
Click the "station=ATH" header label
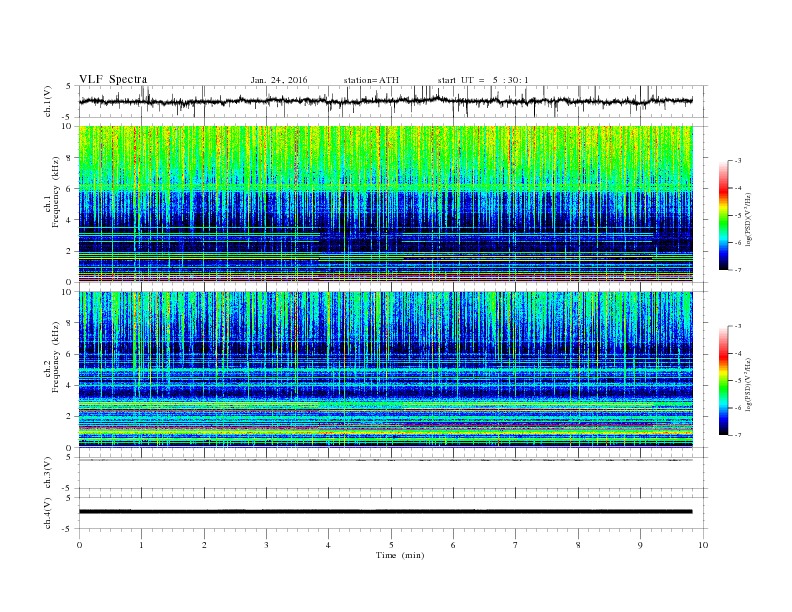(371, 80)
